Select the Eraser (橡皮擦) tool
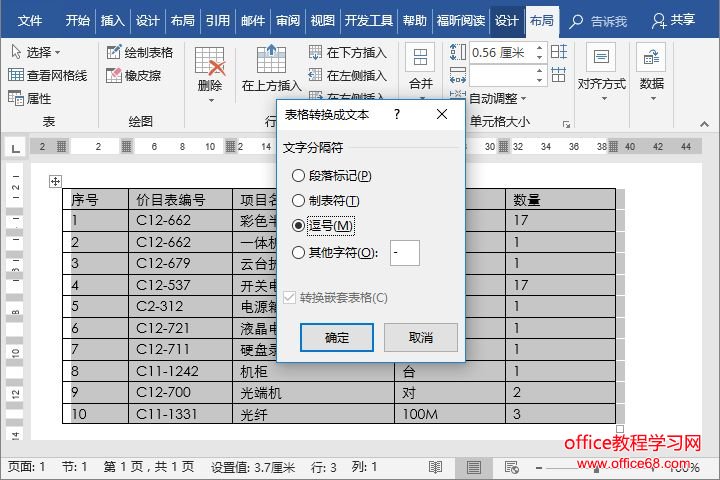720x480 pixels. (x=133, y=75)
